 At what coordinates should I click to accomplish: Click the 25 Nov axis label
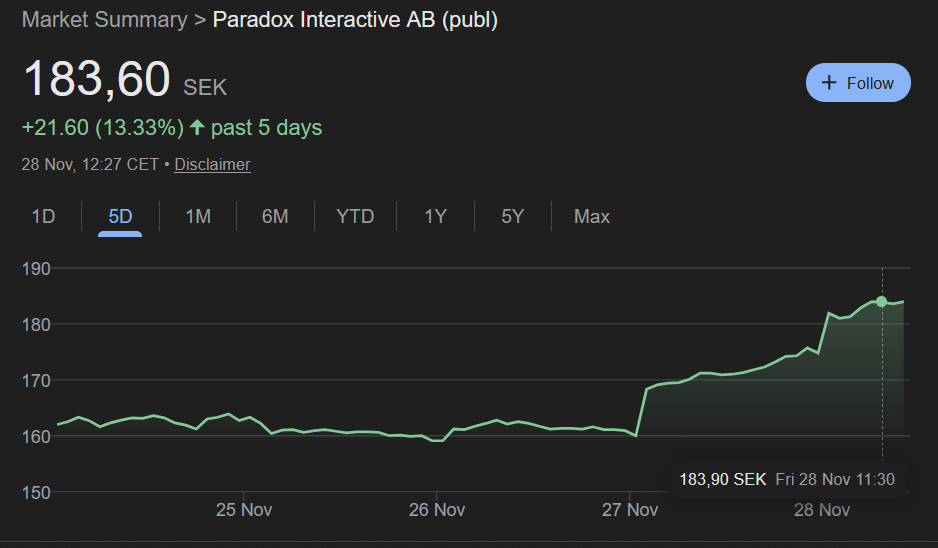point(243,510)
